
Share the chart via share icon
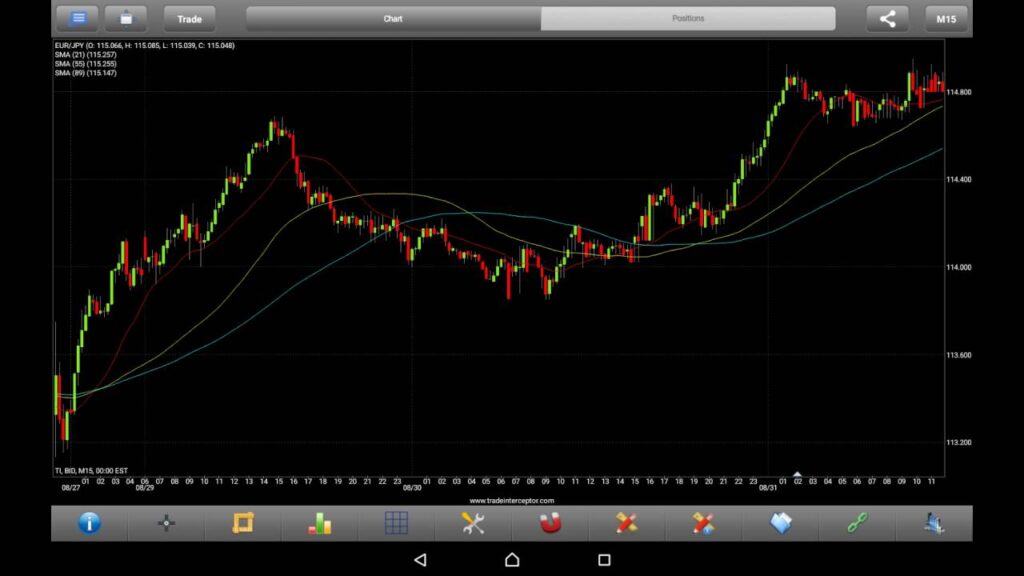pos(888,18)
